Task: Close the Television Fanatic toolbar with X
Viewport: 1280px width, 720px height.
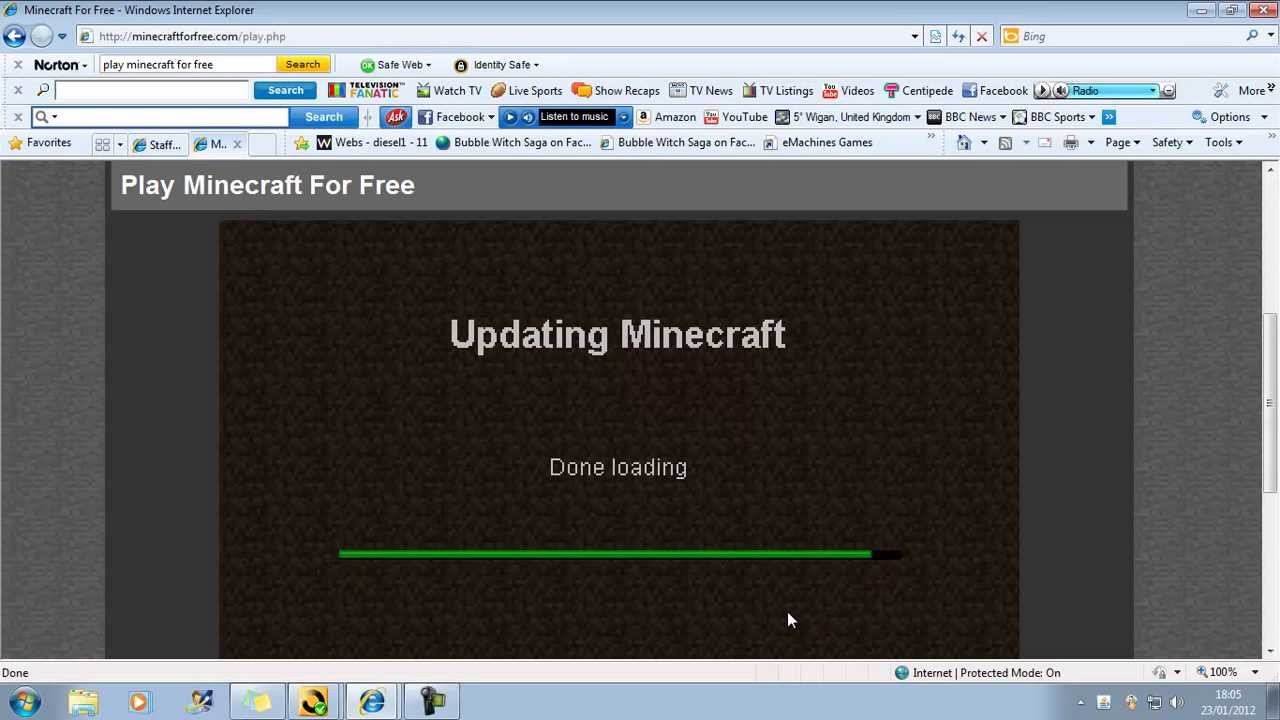Action: pyautogui.click(x=17, y=90)
